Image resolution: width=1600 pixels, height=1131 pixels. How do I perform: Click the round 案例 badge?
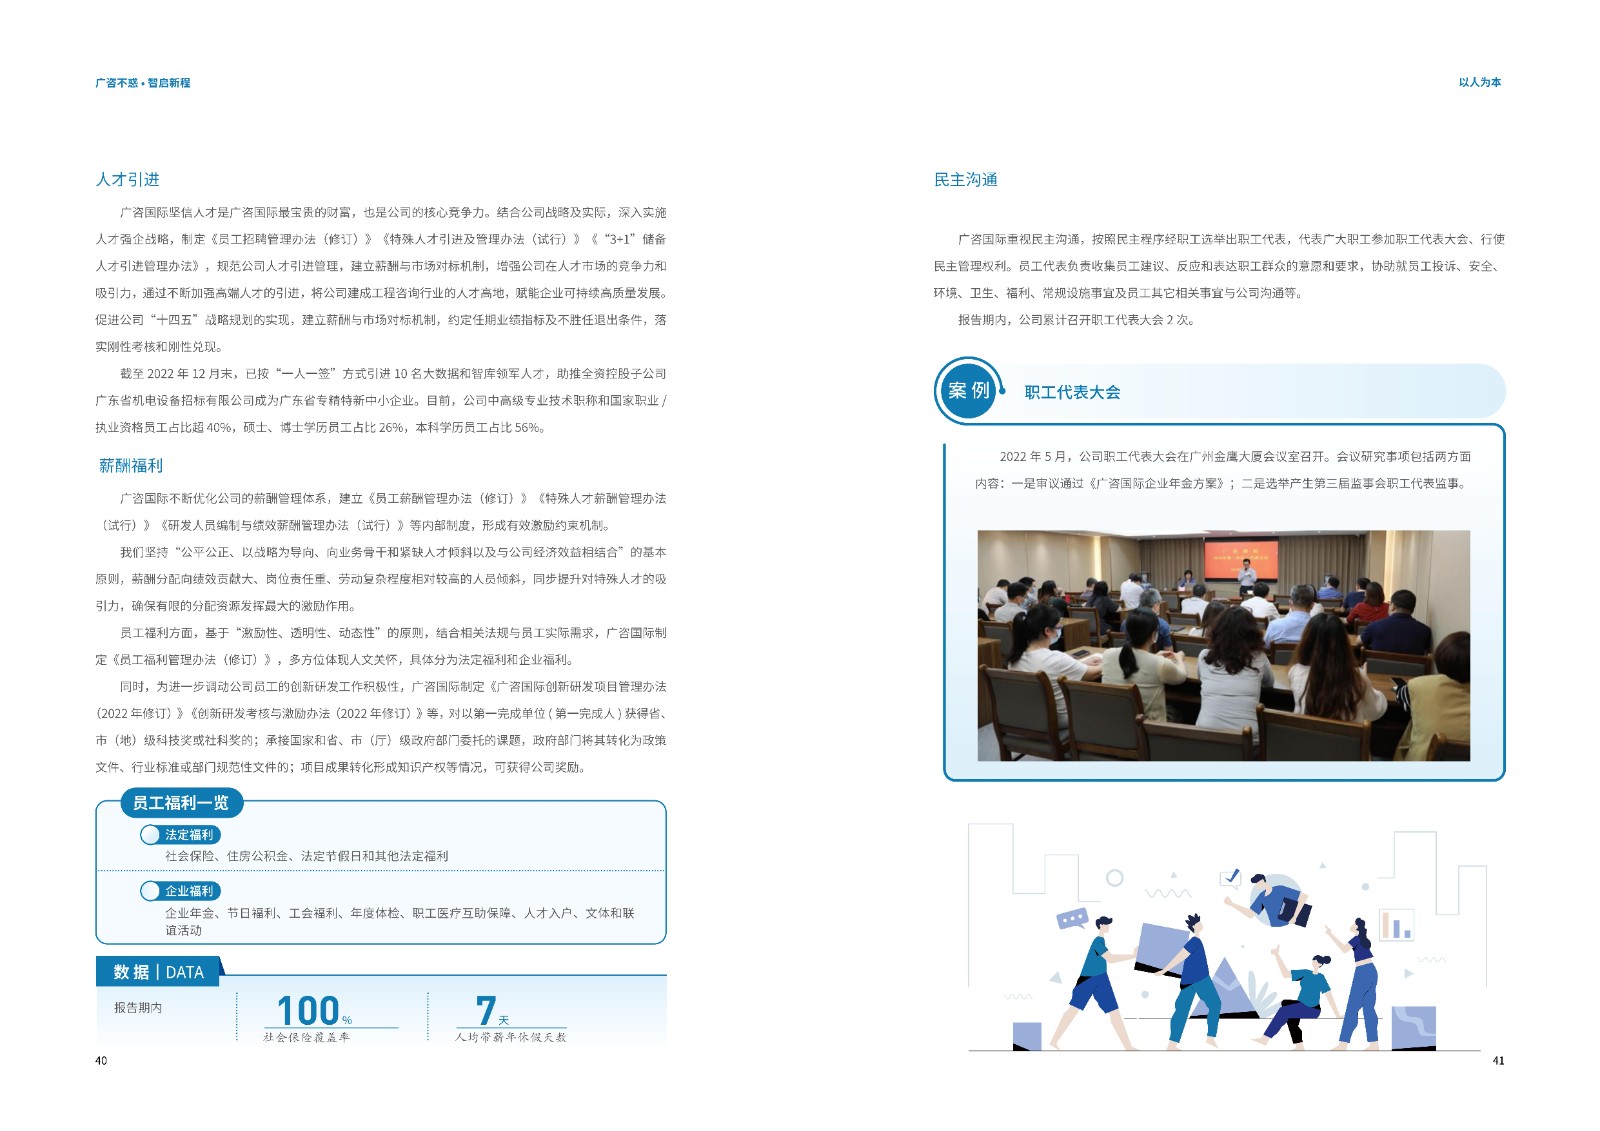point(968,390)
